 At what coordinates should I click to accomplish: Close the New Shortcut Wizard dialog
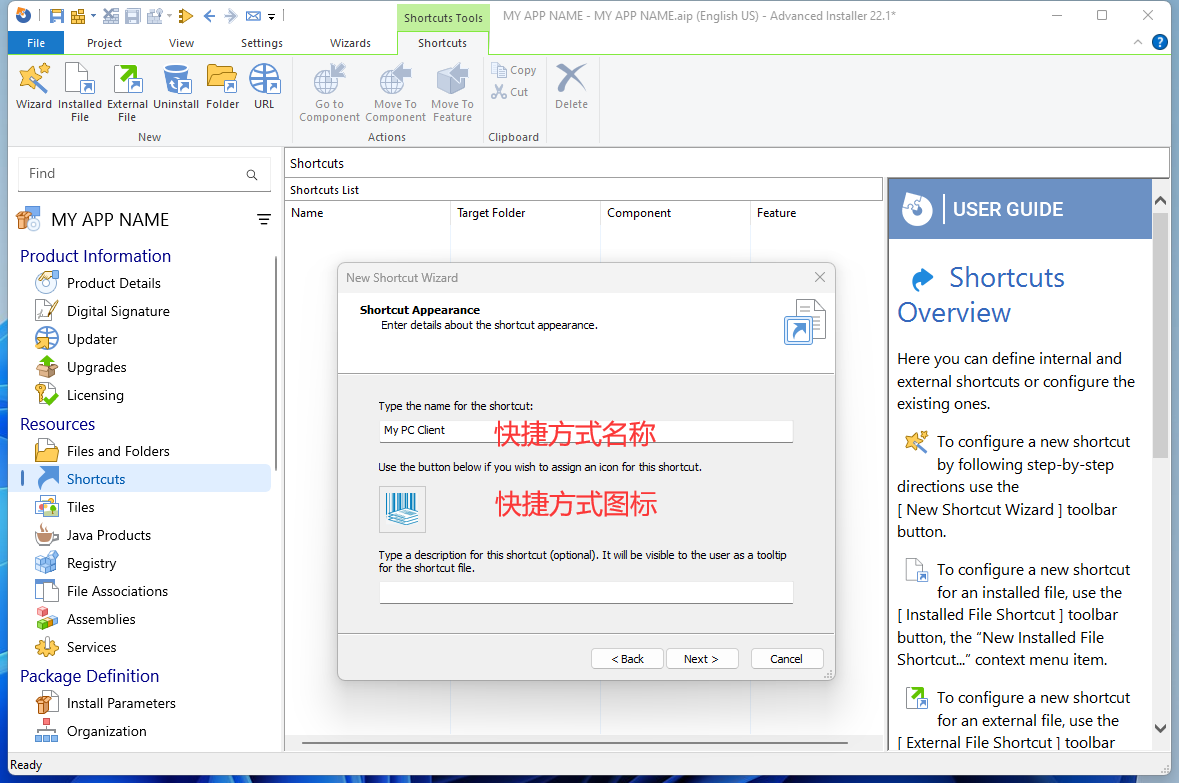[x=820, y=278]
